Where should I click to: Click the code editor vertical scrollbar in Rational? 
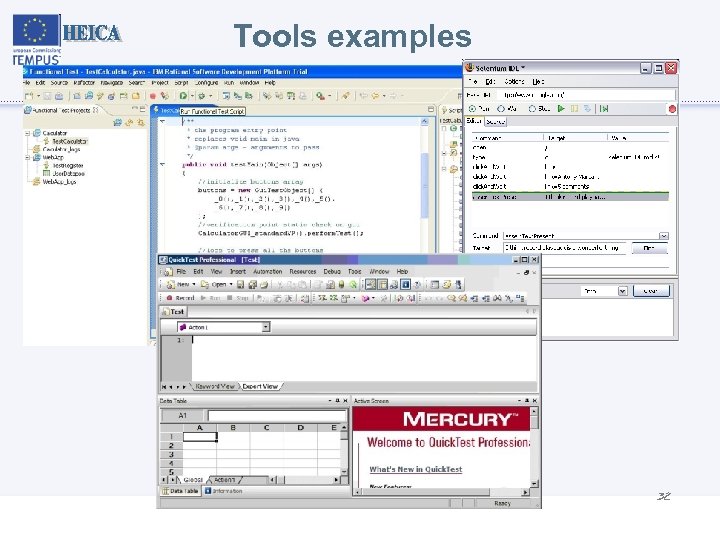pos(424,184)
